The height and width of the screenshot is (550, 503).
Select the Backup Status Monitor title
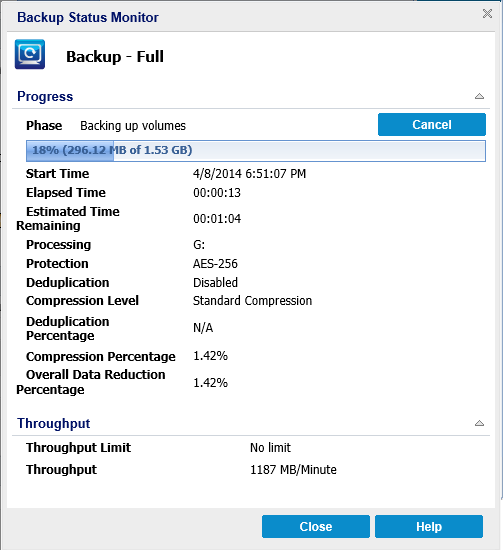pyautogui.click(x=88, y=17)
